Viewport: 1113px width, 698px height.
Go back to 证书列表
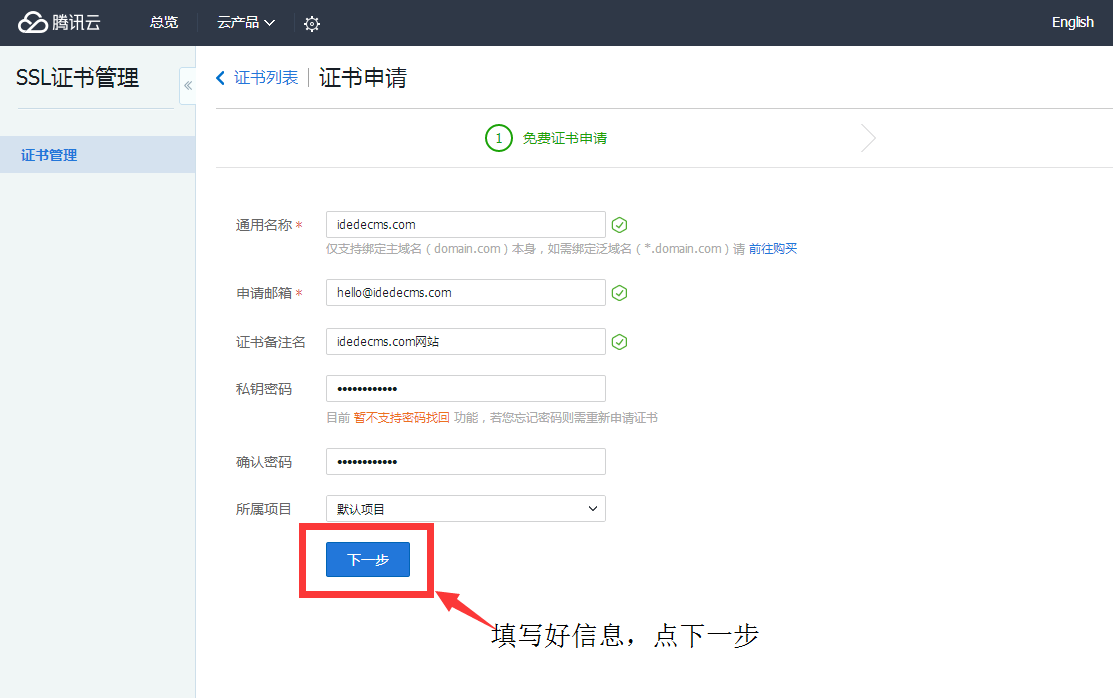[266, 78]
